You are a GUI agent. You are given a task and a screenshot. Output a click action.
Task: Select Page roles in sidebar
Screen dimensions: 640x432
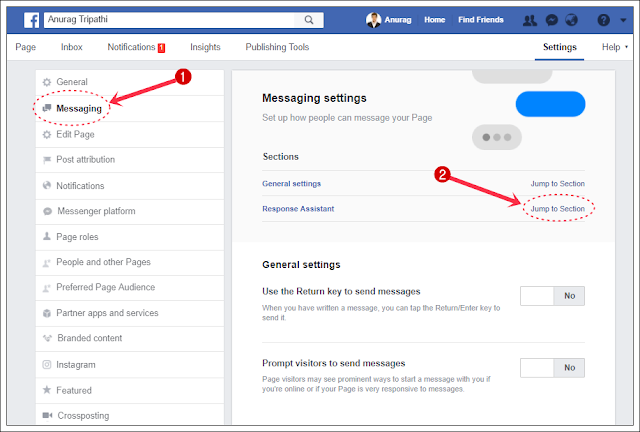pyautogui.click(x=130, y=237)
